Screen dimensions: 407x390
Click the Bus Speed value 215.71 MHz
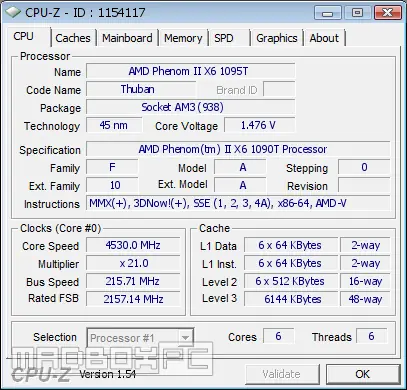[133, 281]
